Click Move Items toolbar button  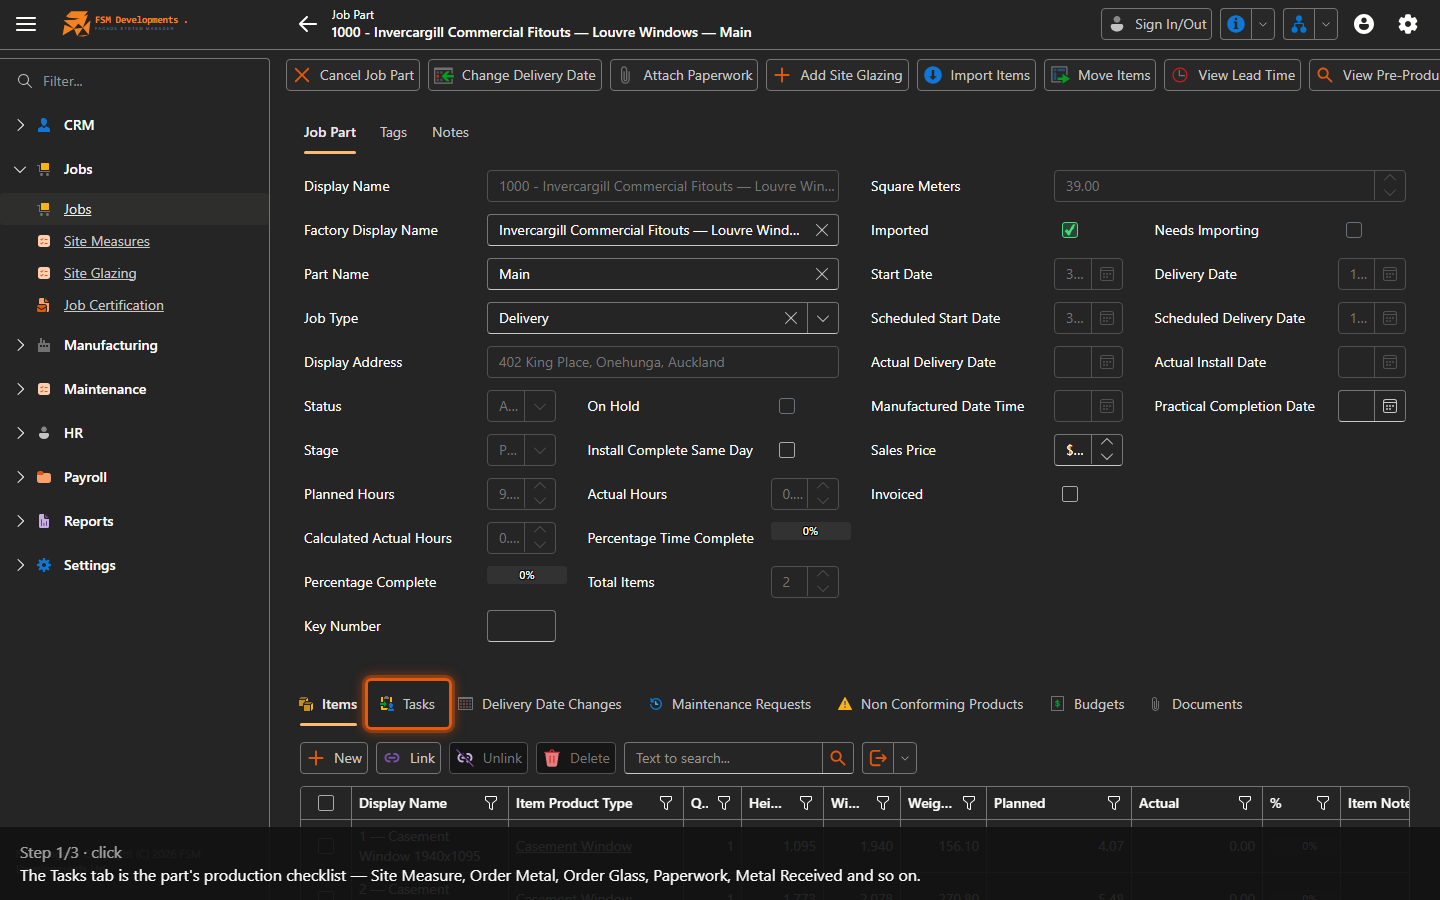(1100, 75)
